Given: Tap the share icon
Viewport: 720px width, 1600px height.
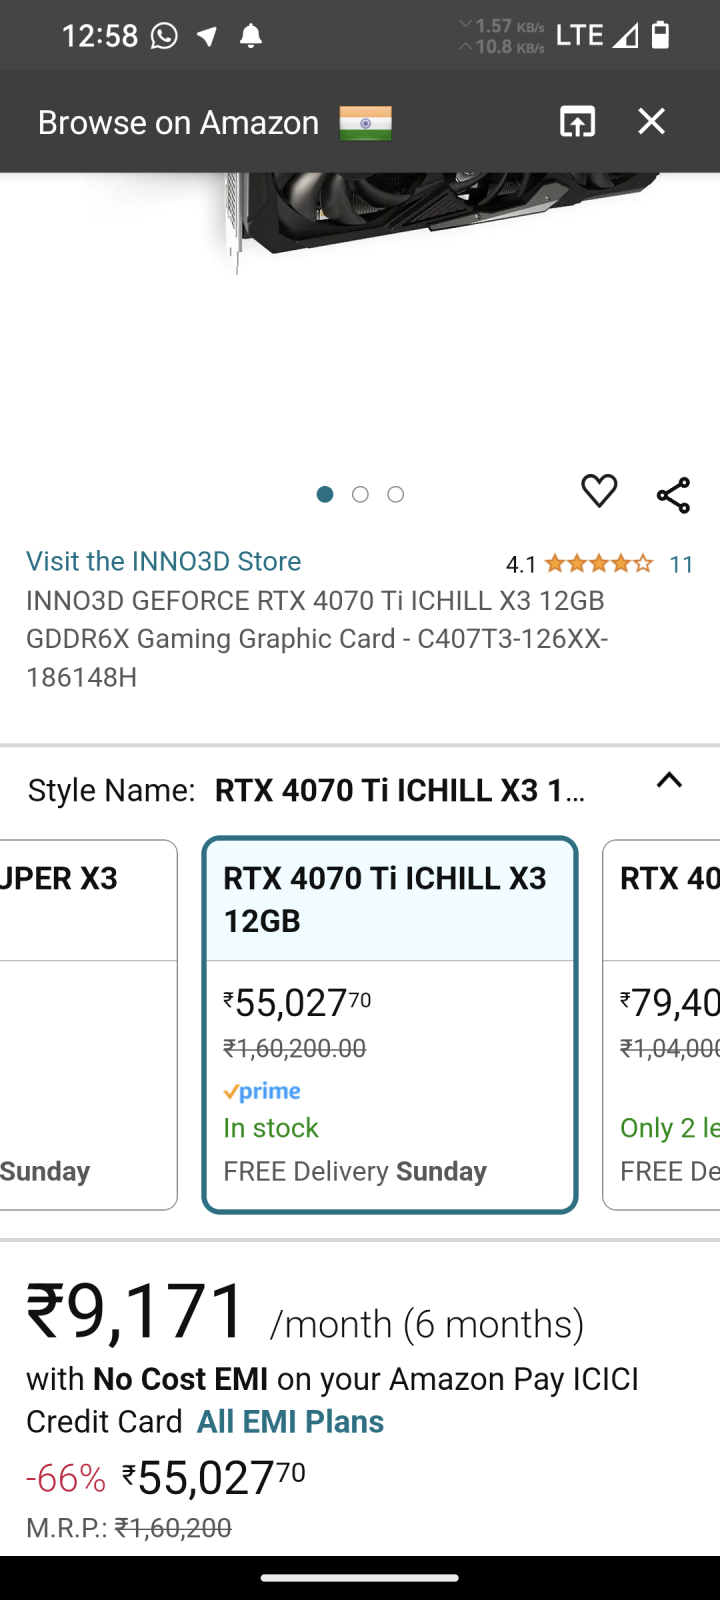Looking at the screenshot, I should tap(673, 495).
